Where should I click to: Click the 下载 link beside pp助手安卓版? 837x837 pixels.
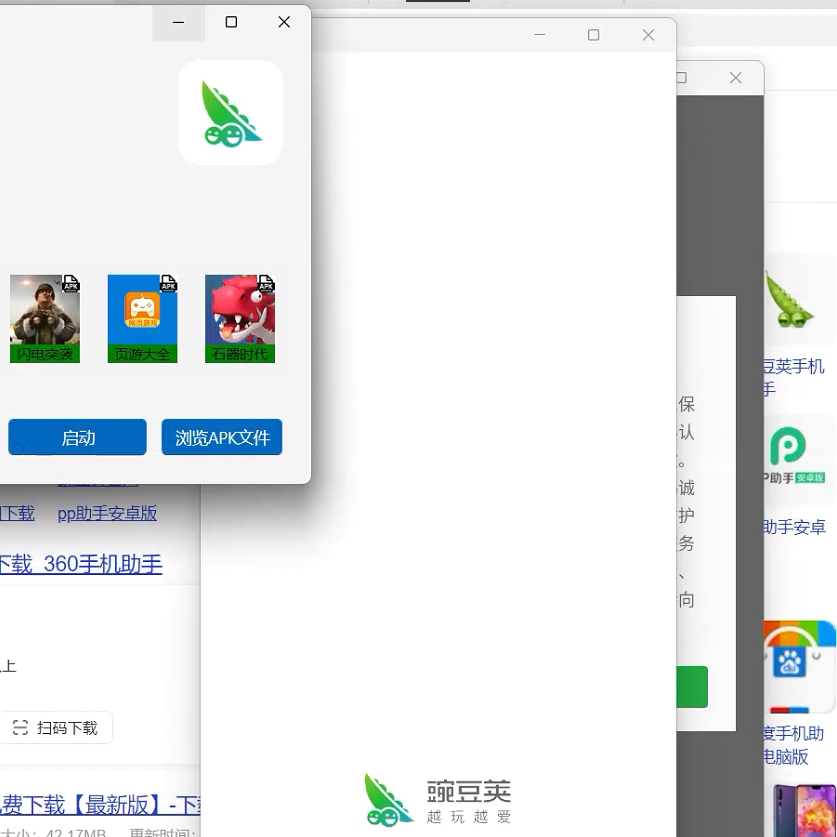click(17, 513)
